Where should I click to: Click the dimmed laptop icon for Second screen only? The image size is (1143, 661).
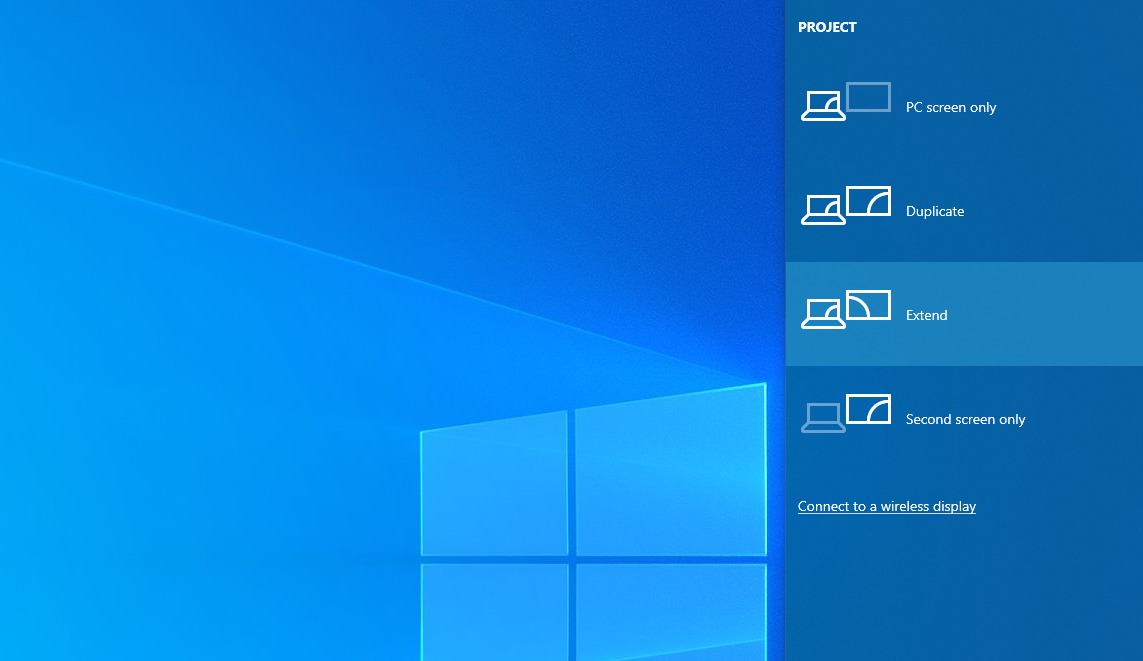[822, 418]
